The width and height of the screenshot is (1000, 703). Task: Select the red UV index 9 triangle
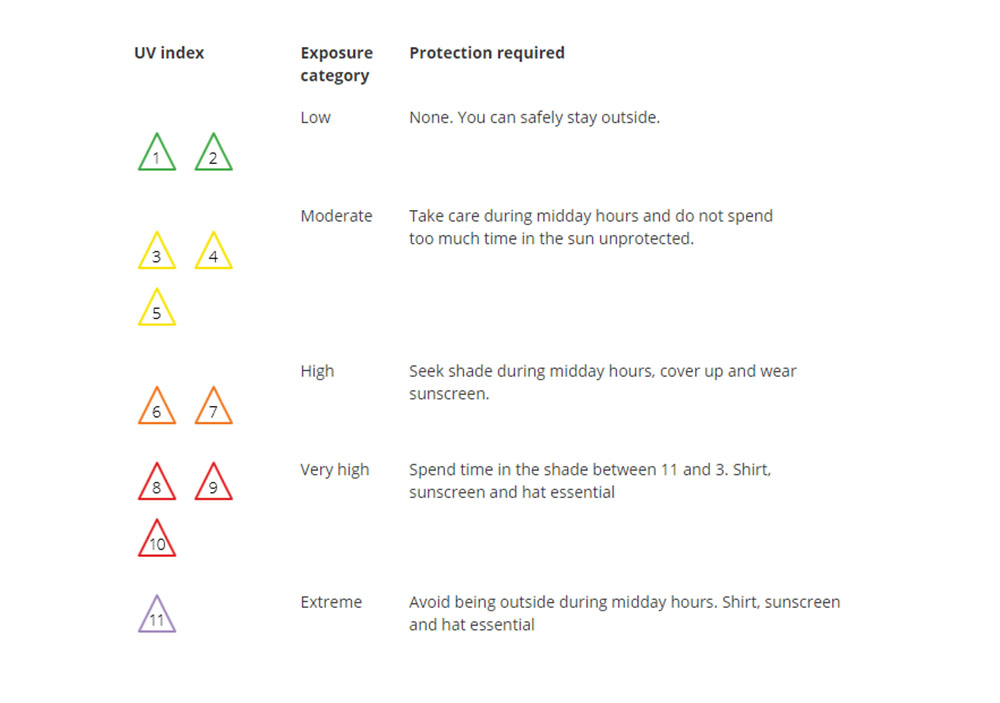click(x=214, y=482)
